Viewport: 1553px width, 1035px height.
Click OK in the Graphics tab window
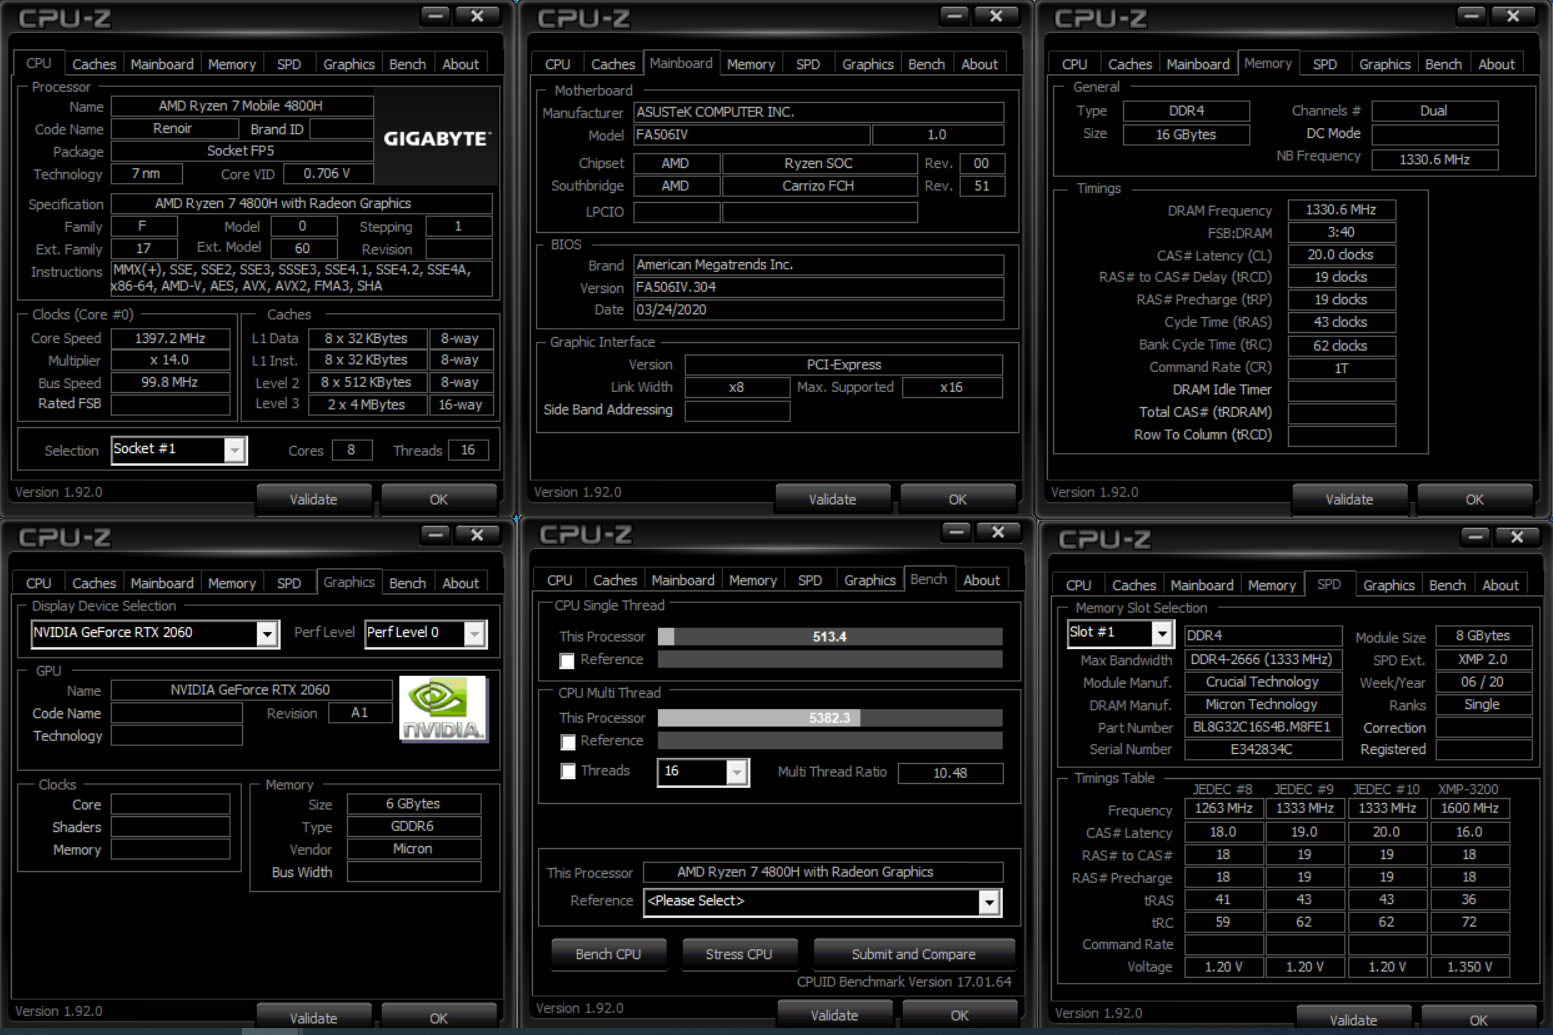point(439,1017)
